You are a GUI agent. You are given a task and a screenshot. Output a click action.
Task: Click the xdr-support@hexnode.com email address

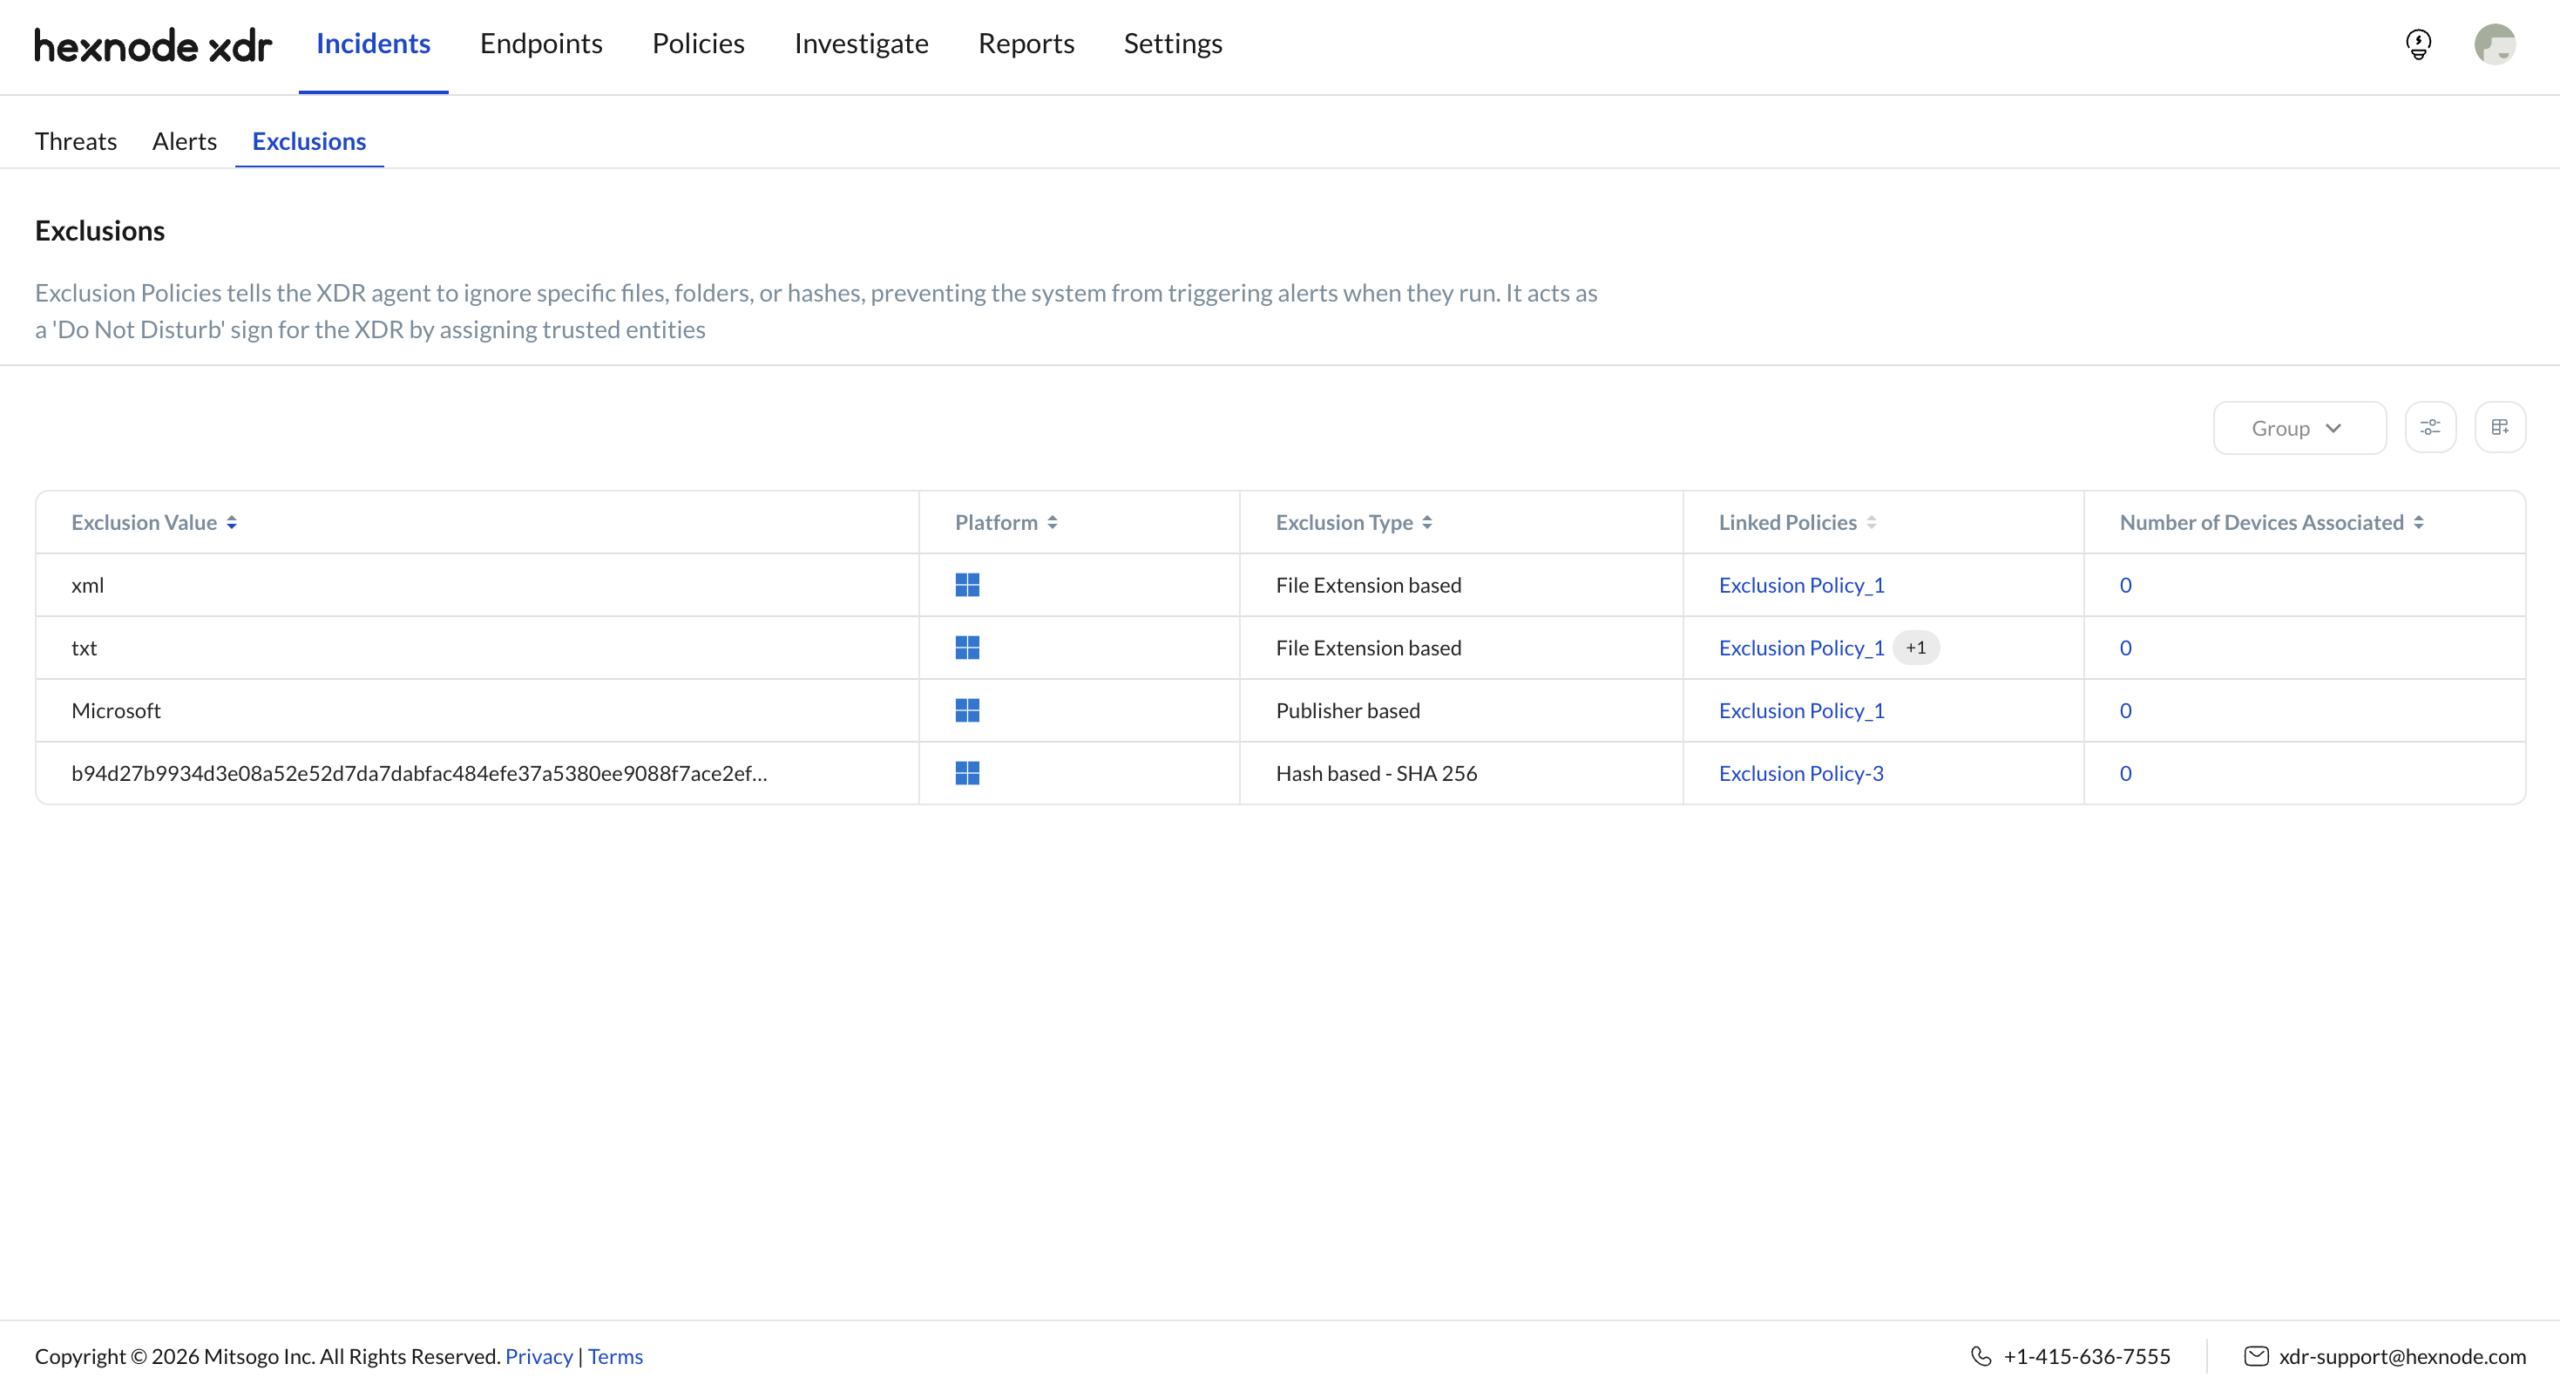(x=2402, y=1356)
